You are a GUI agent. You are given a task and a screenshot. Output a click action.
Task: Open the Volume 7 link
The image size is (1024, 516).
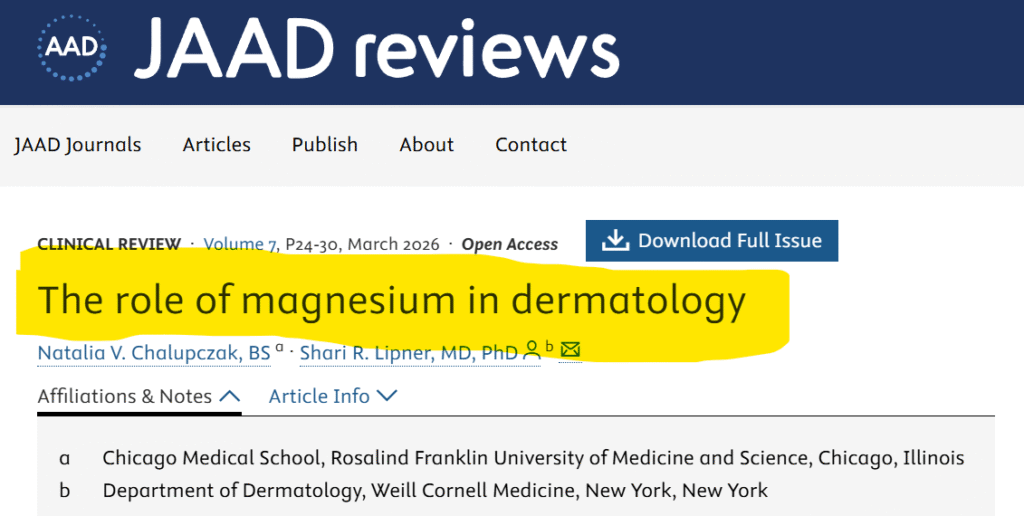tap(241, 244)
